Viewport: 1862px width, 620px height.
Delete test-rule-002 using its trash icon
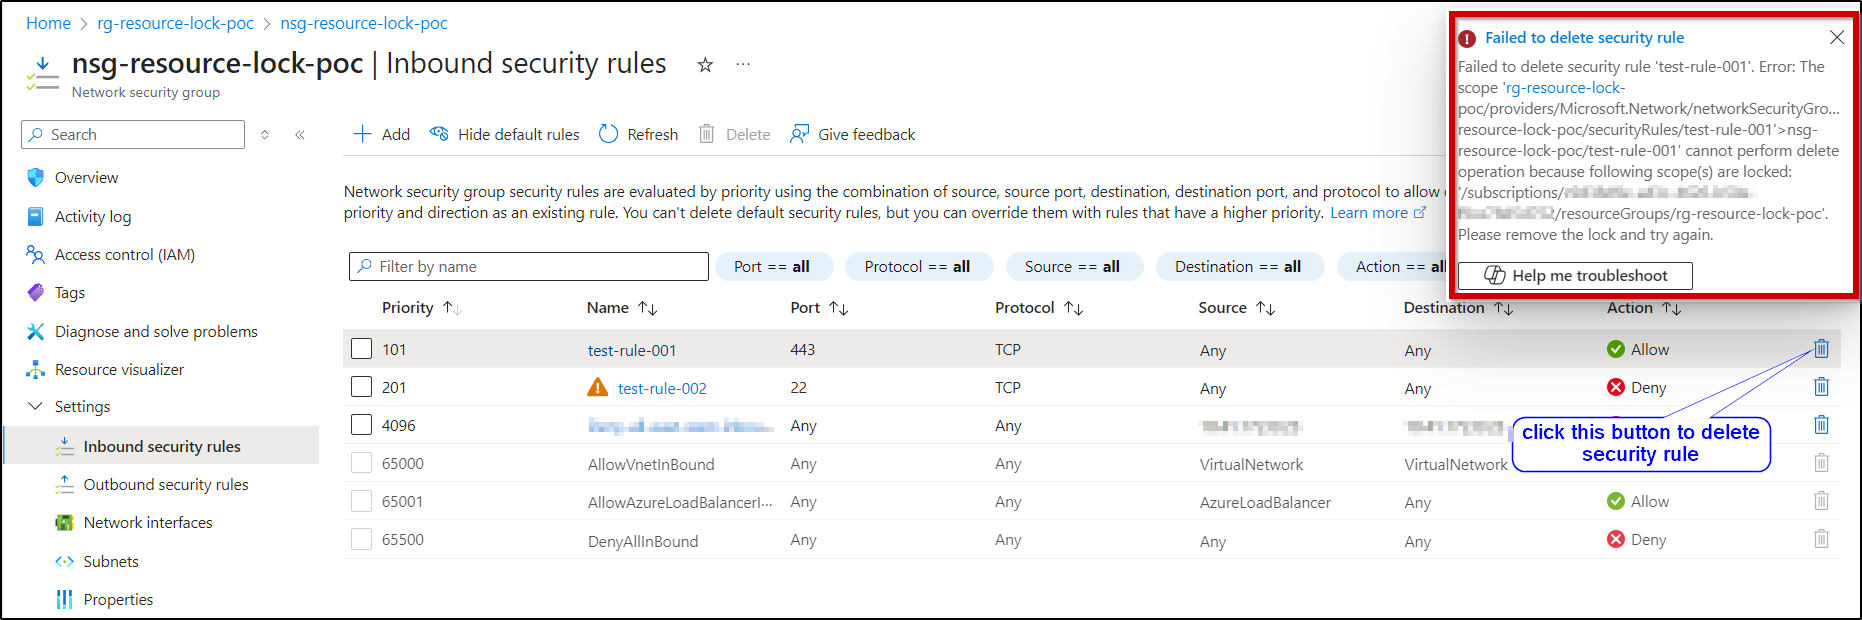click(1821, 387)
